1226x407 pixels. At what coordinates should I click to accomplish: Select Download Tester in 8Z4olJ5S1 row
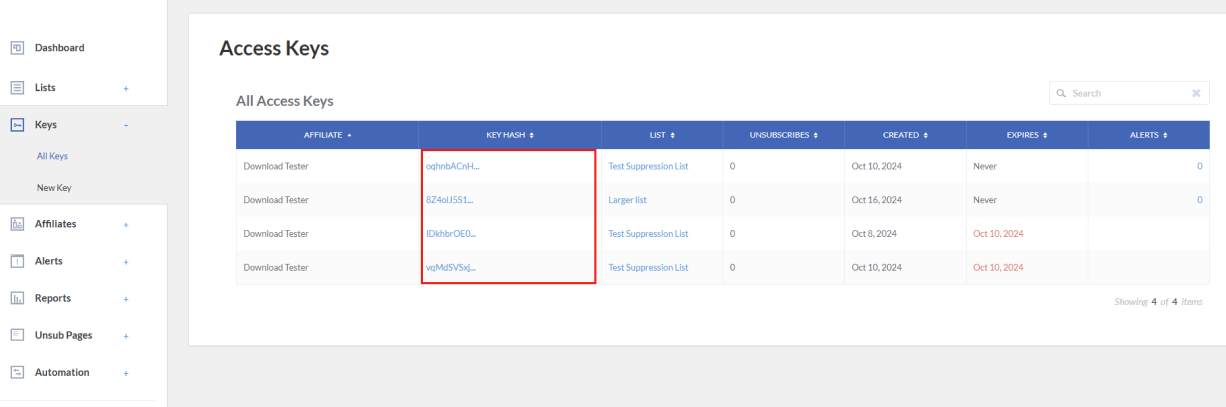276,200
